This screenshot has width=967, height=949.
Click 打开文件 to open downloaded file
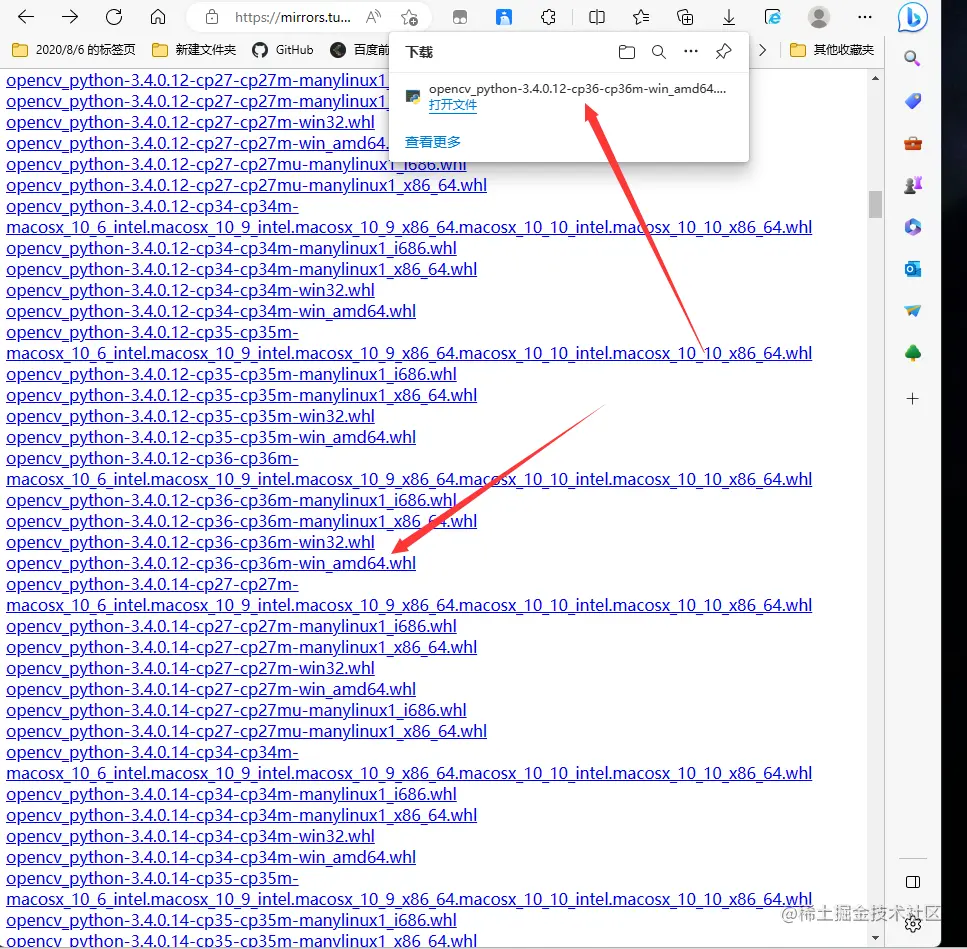(453, 105)
